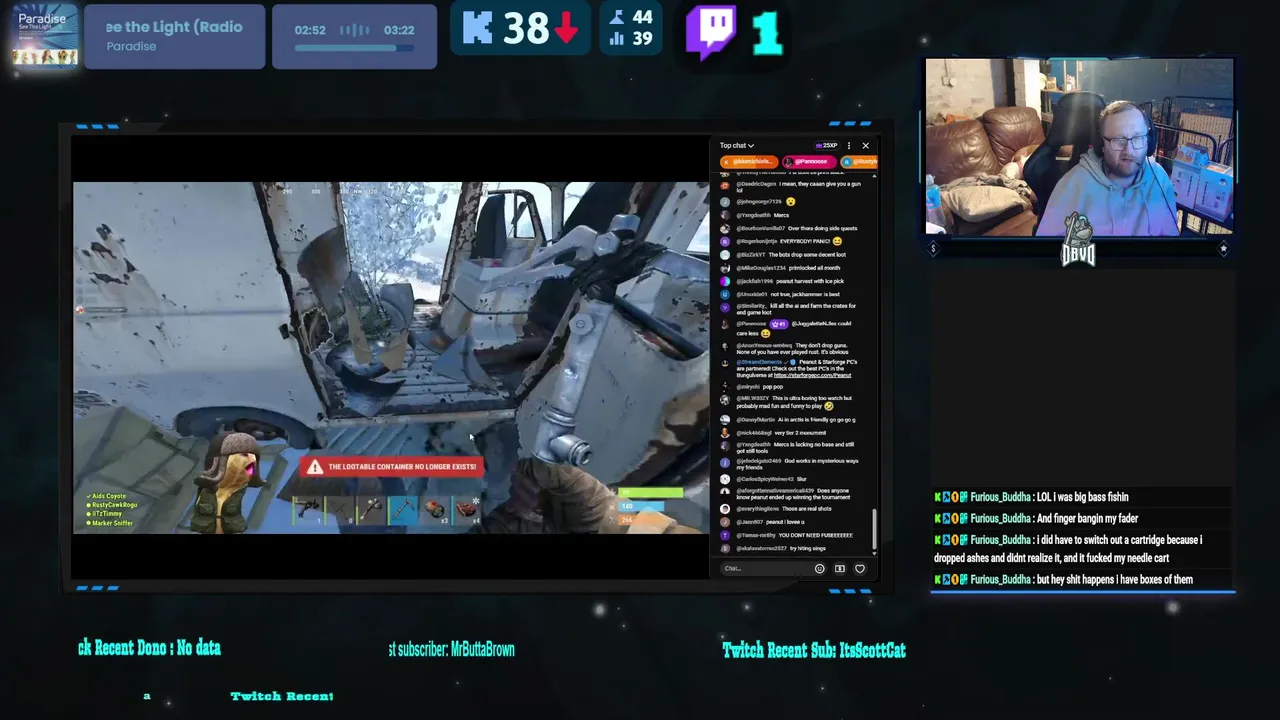Image resolution: width=1280 pixels, height=720 pixels.
Task: Click the 25XP points badge in chat
Action: (x=827, y=146)
